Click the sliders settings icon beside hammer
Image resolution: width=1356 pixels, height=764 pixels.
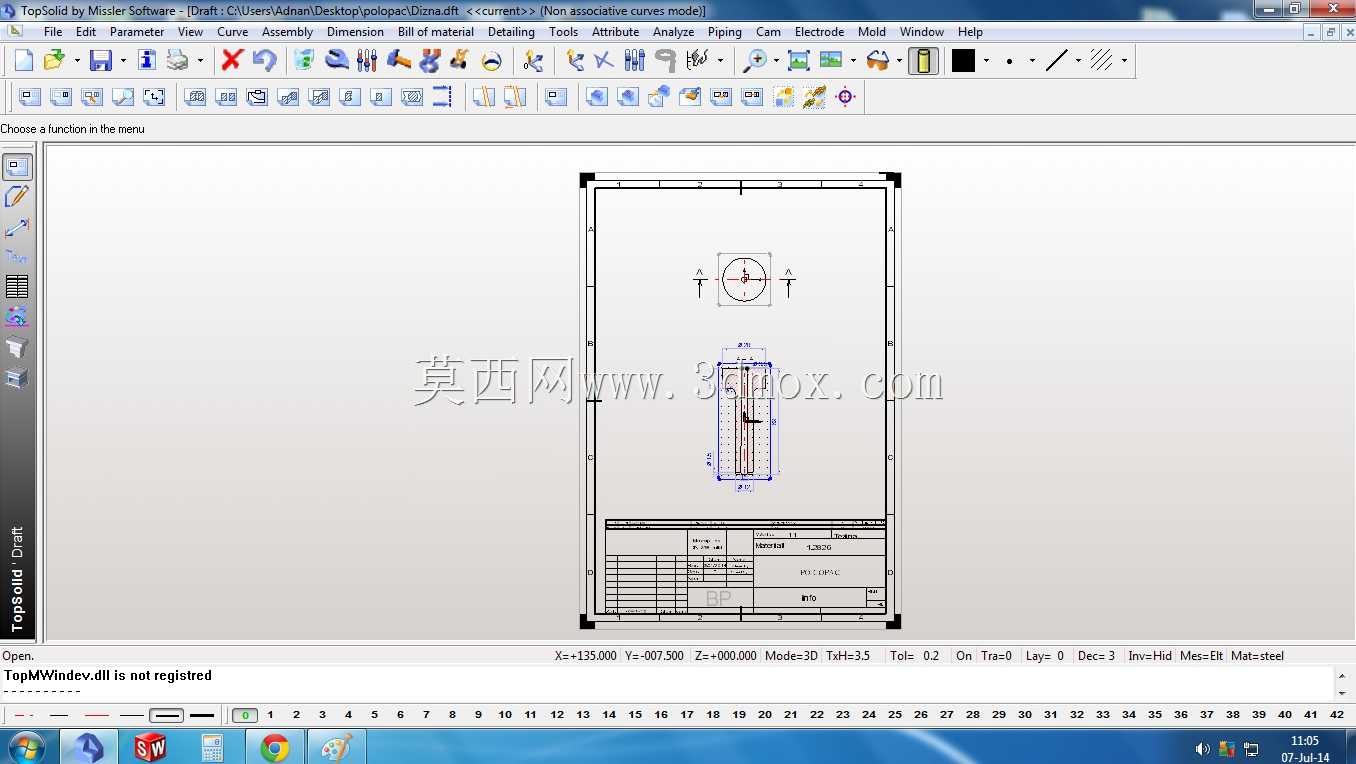367,61
